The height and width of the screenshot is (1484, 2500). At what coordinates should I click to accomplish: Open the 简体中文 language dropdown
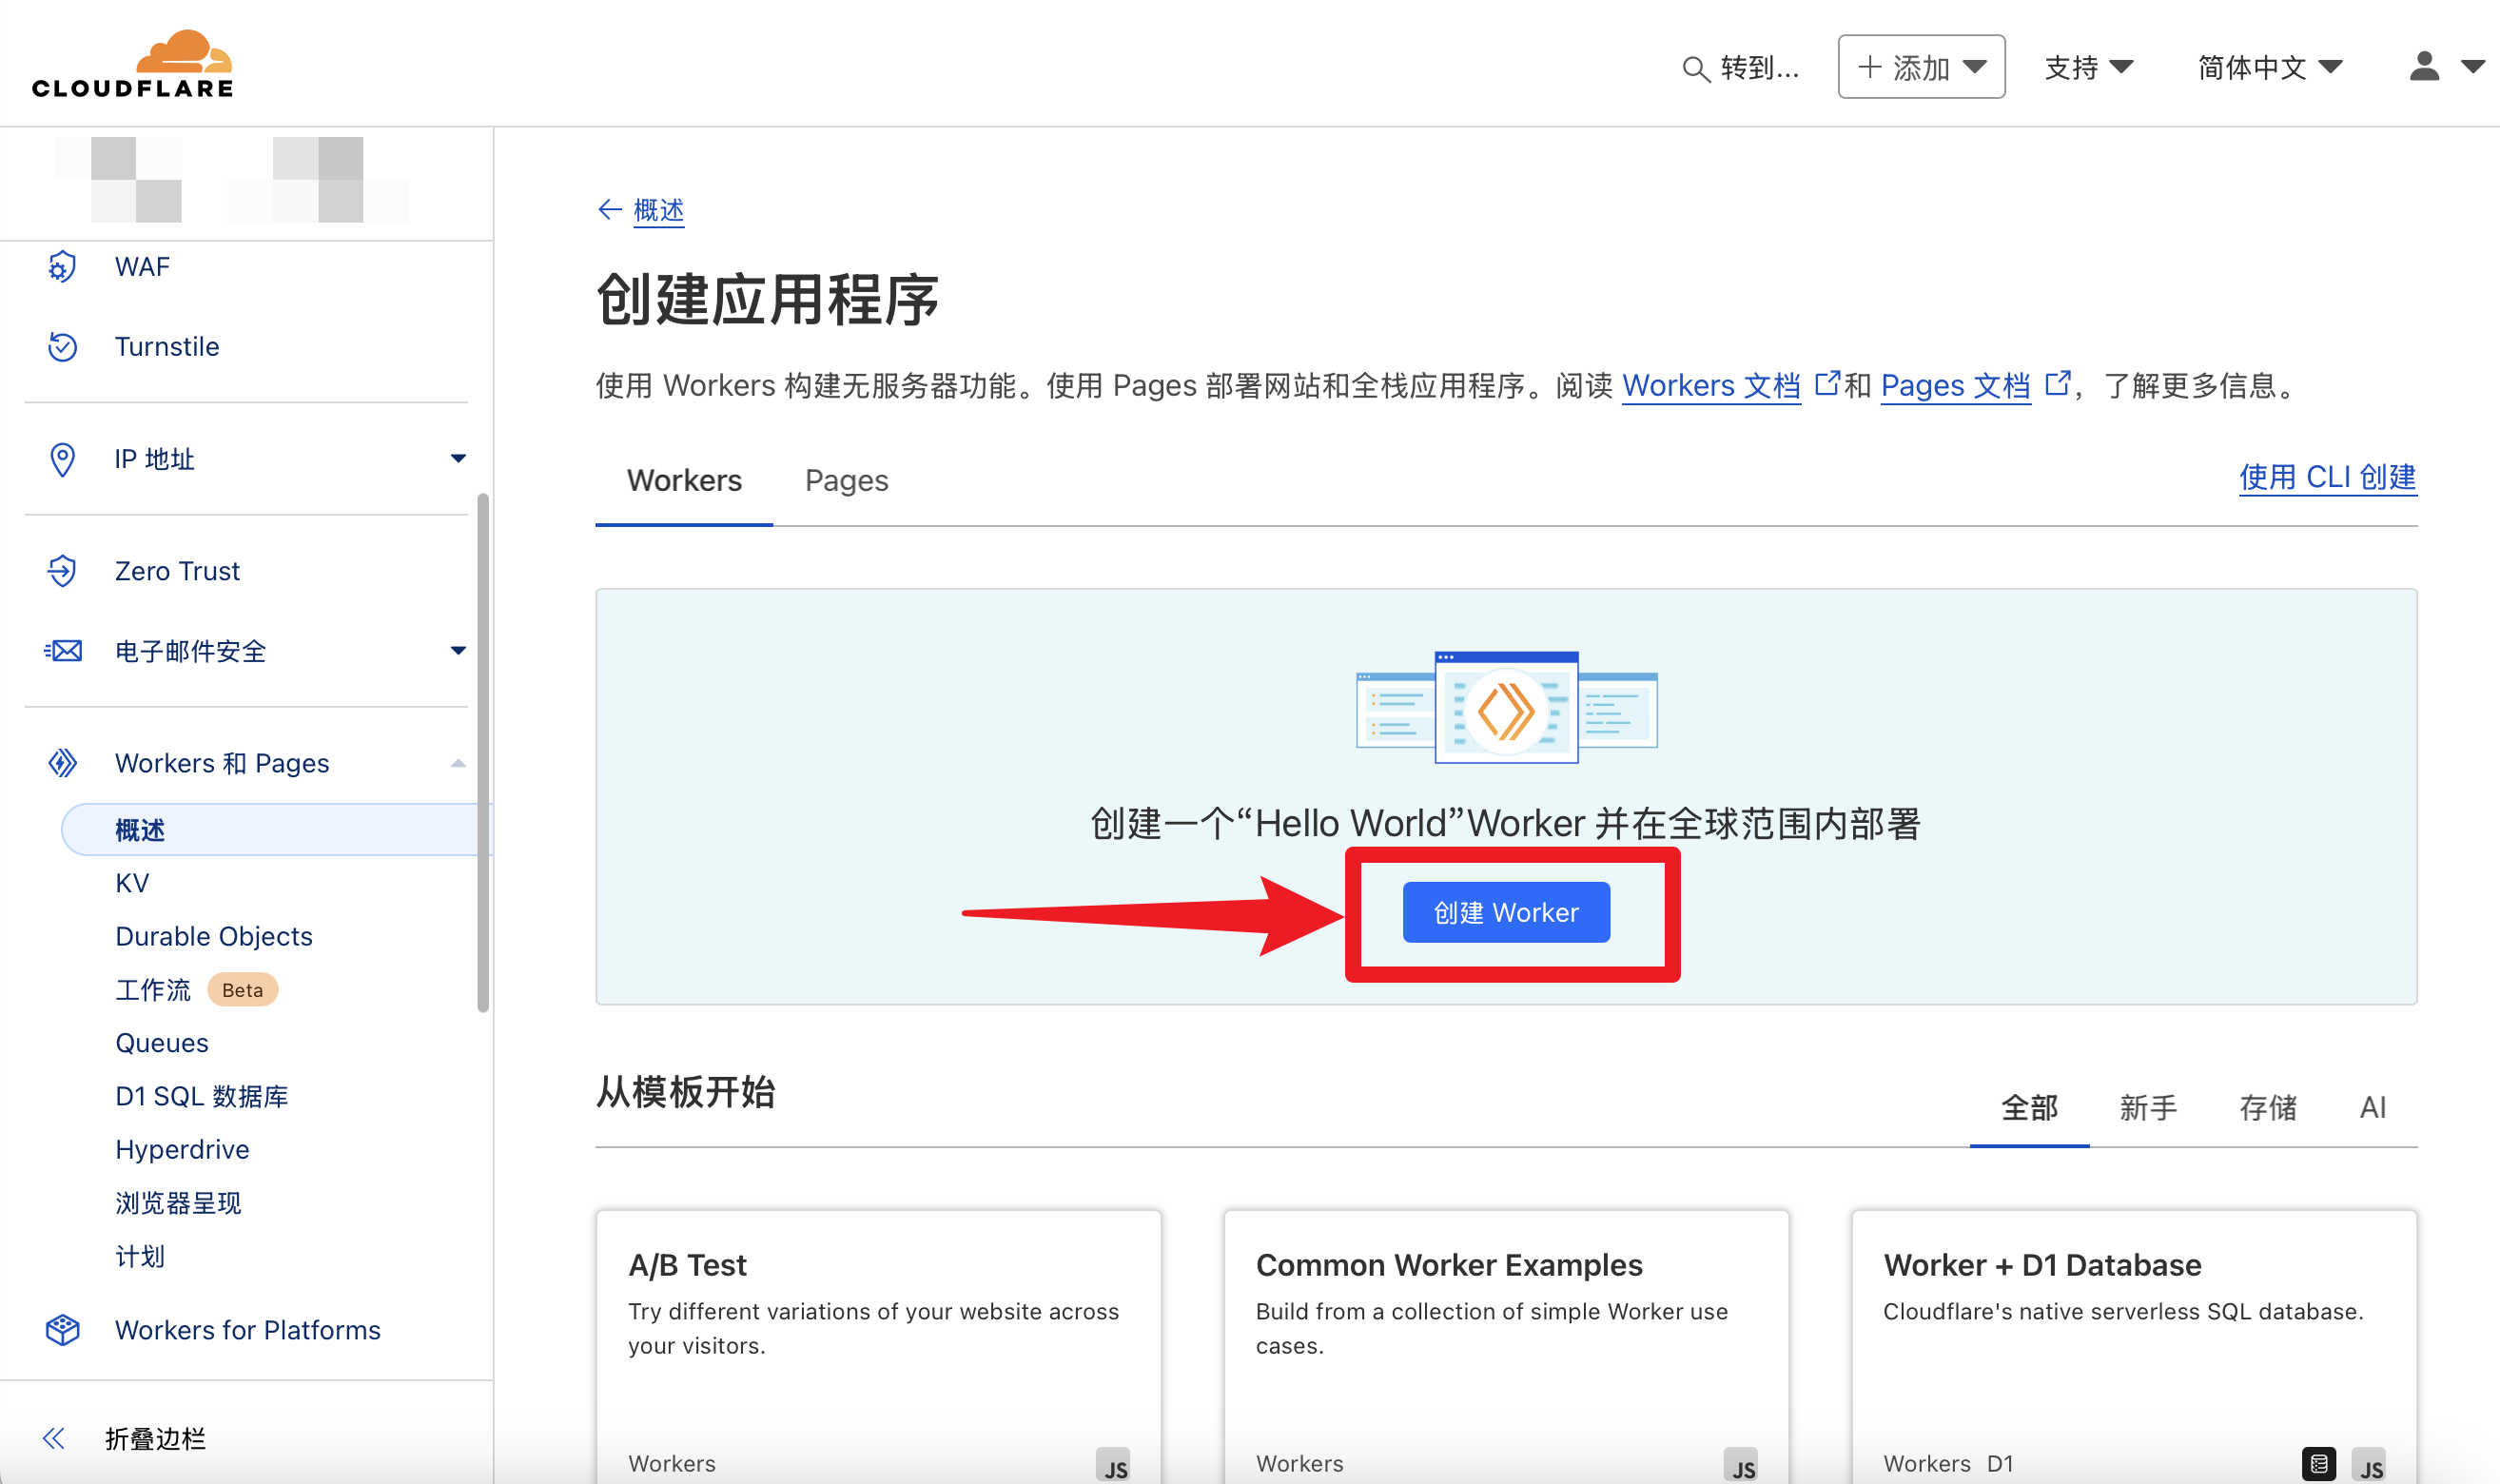(2270, 67)
